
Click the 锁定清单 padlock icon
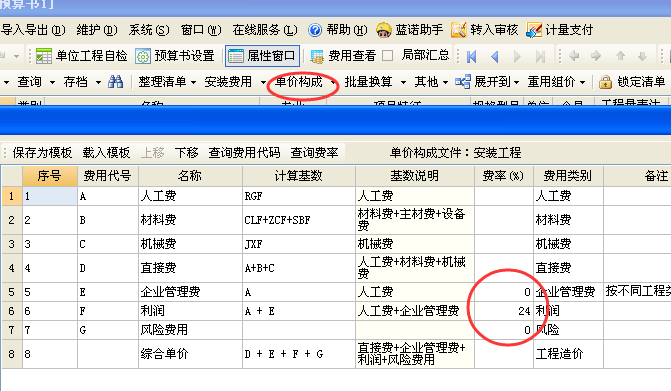coord(605,81)
